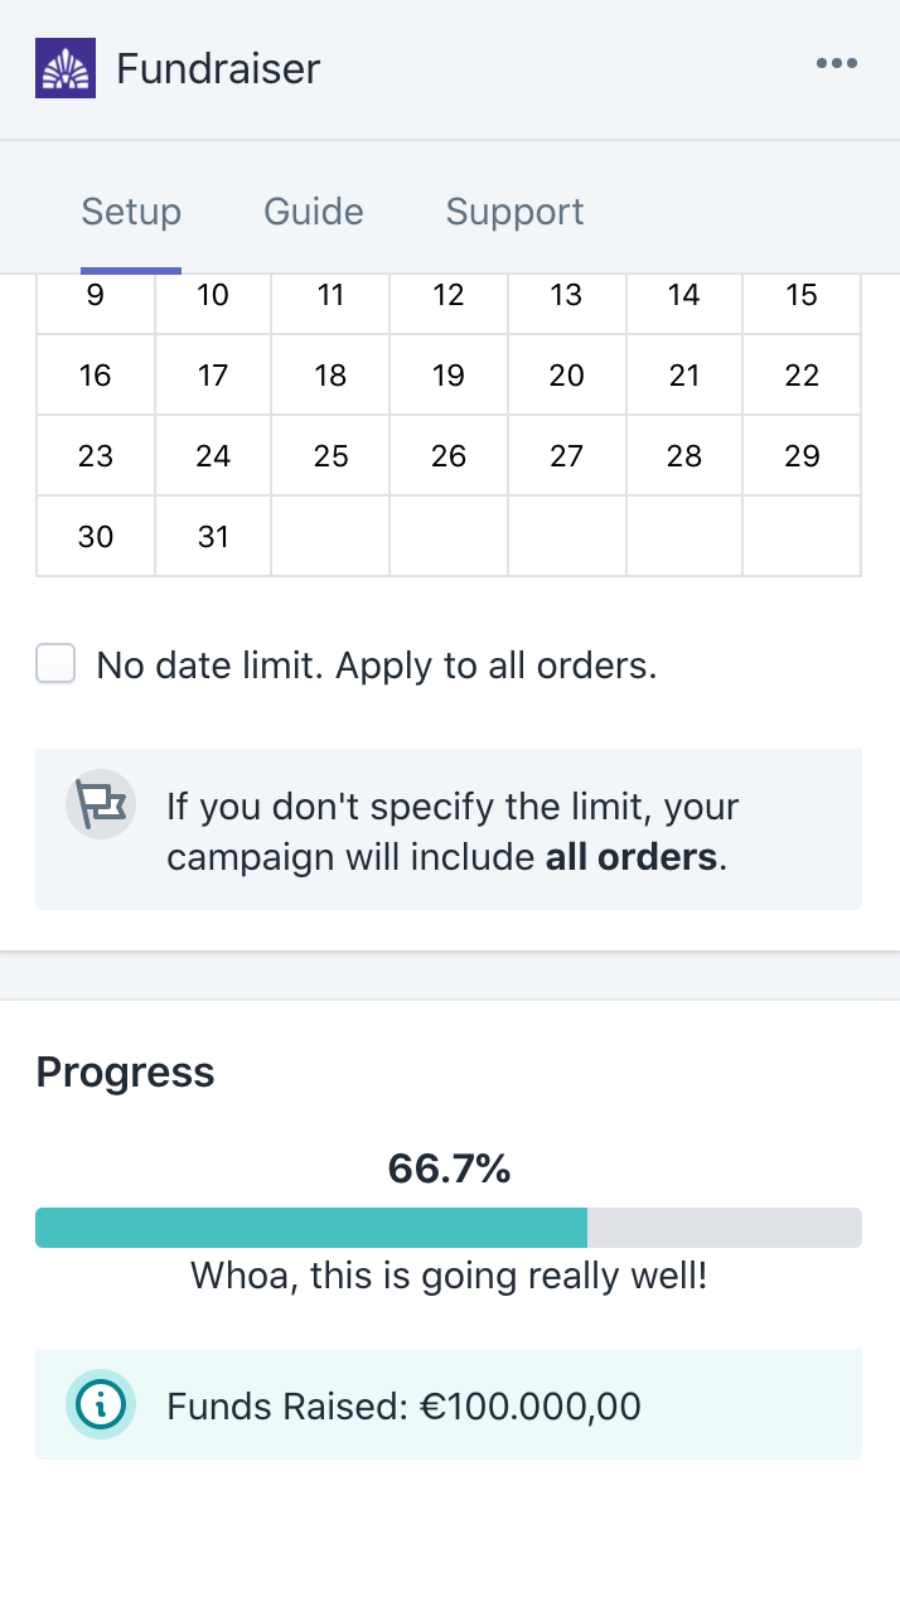Select date 15 on the calendar
Viewport: 900px width, 1600px height.
coord(801,295)
